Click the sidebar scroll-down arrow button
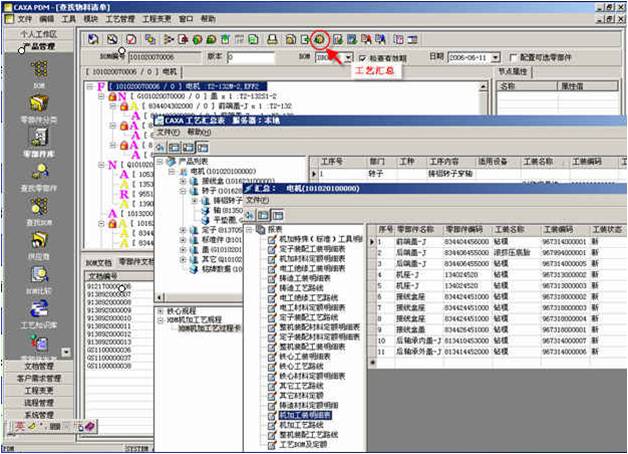The height and width of the screenshot is (454, 628). coord(66,352)
